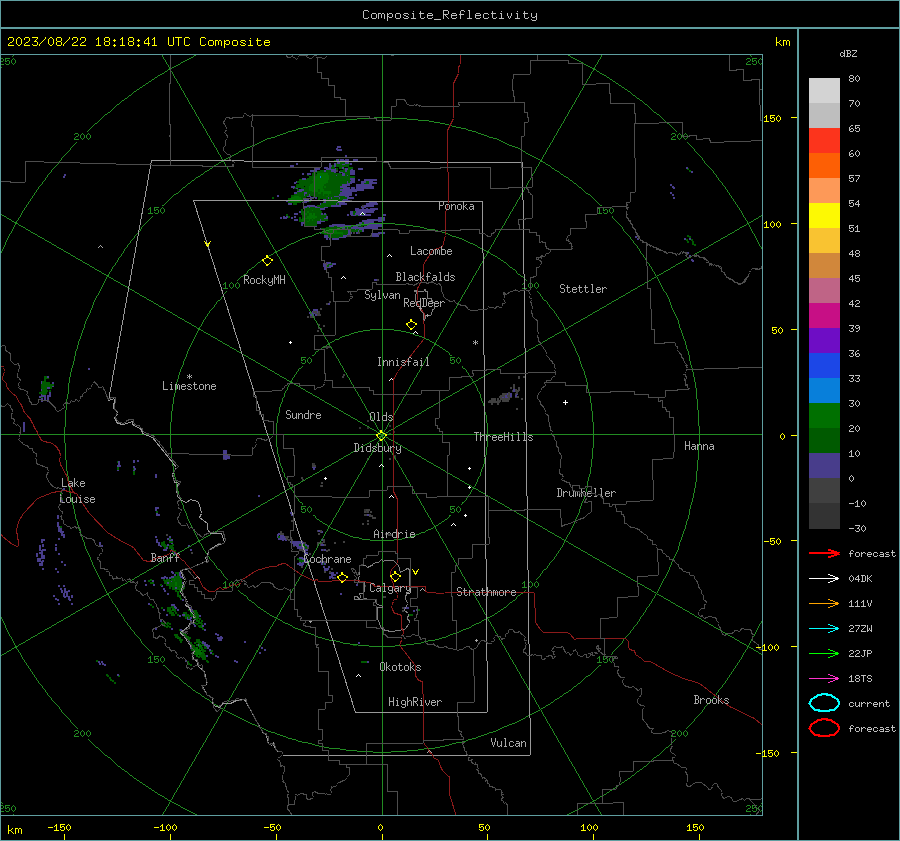Click the current legend label
This screenshot has width=900, height=841.
(869, 704)
